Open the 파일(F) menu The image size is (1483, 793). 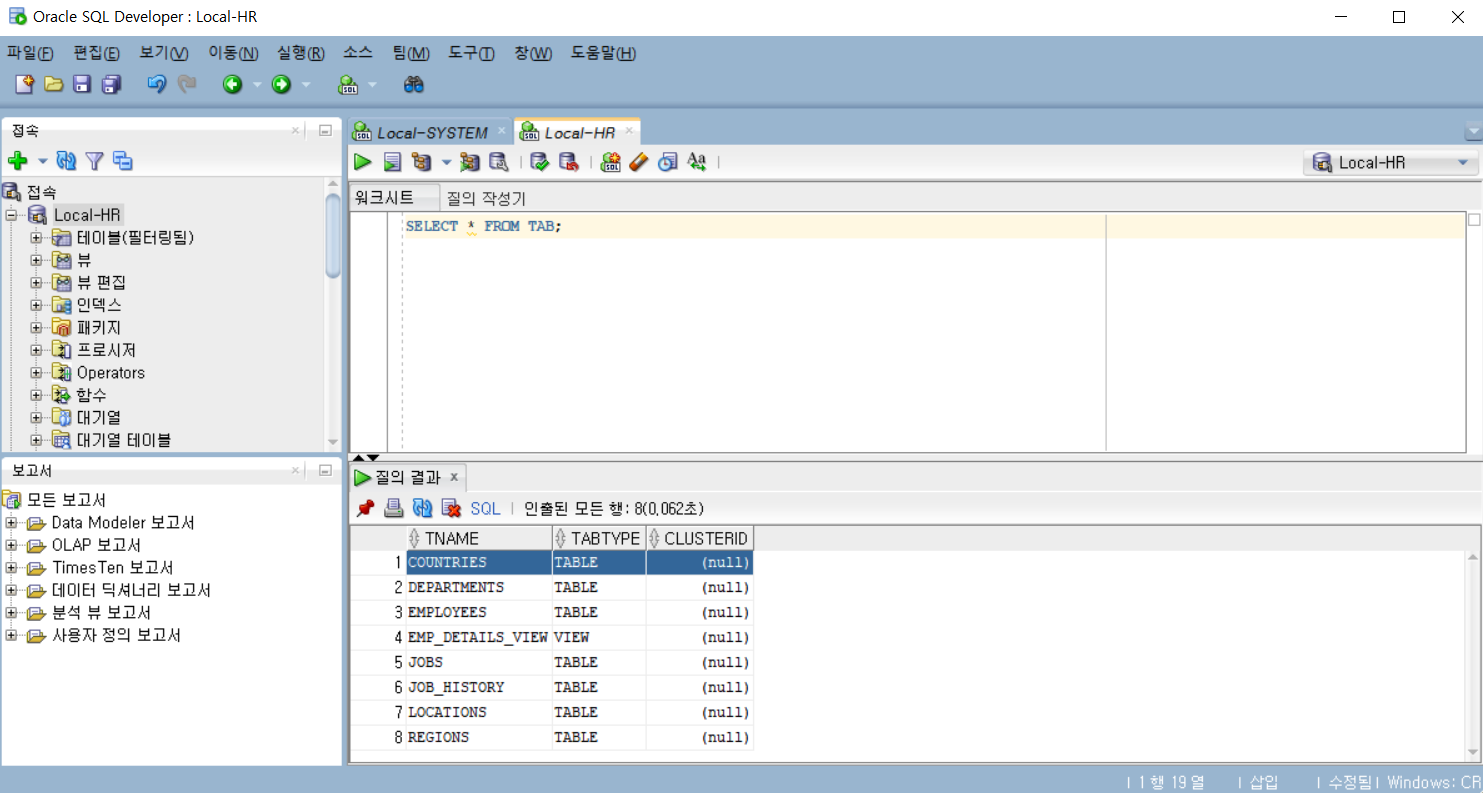30,53
